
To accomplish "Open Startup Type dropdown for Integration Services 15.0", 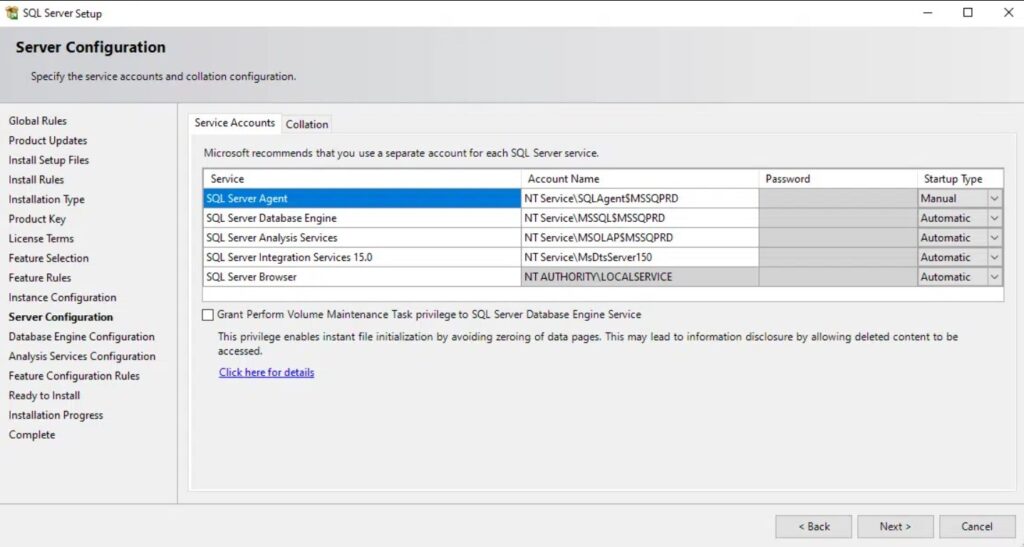I will (994, 257).
